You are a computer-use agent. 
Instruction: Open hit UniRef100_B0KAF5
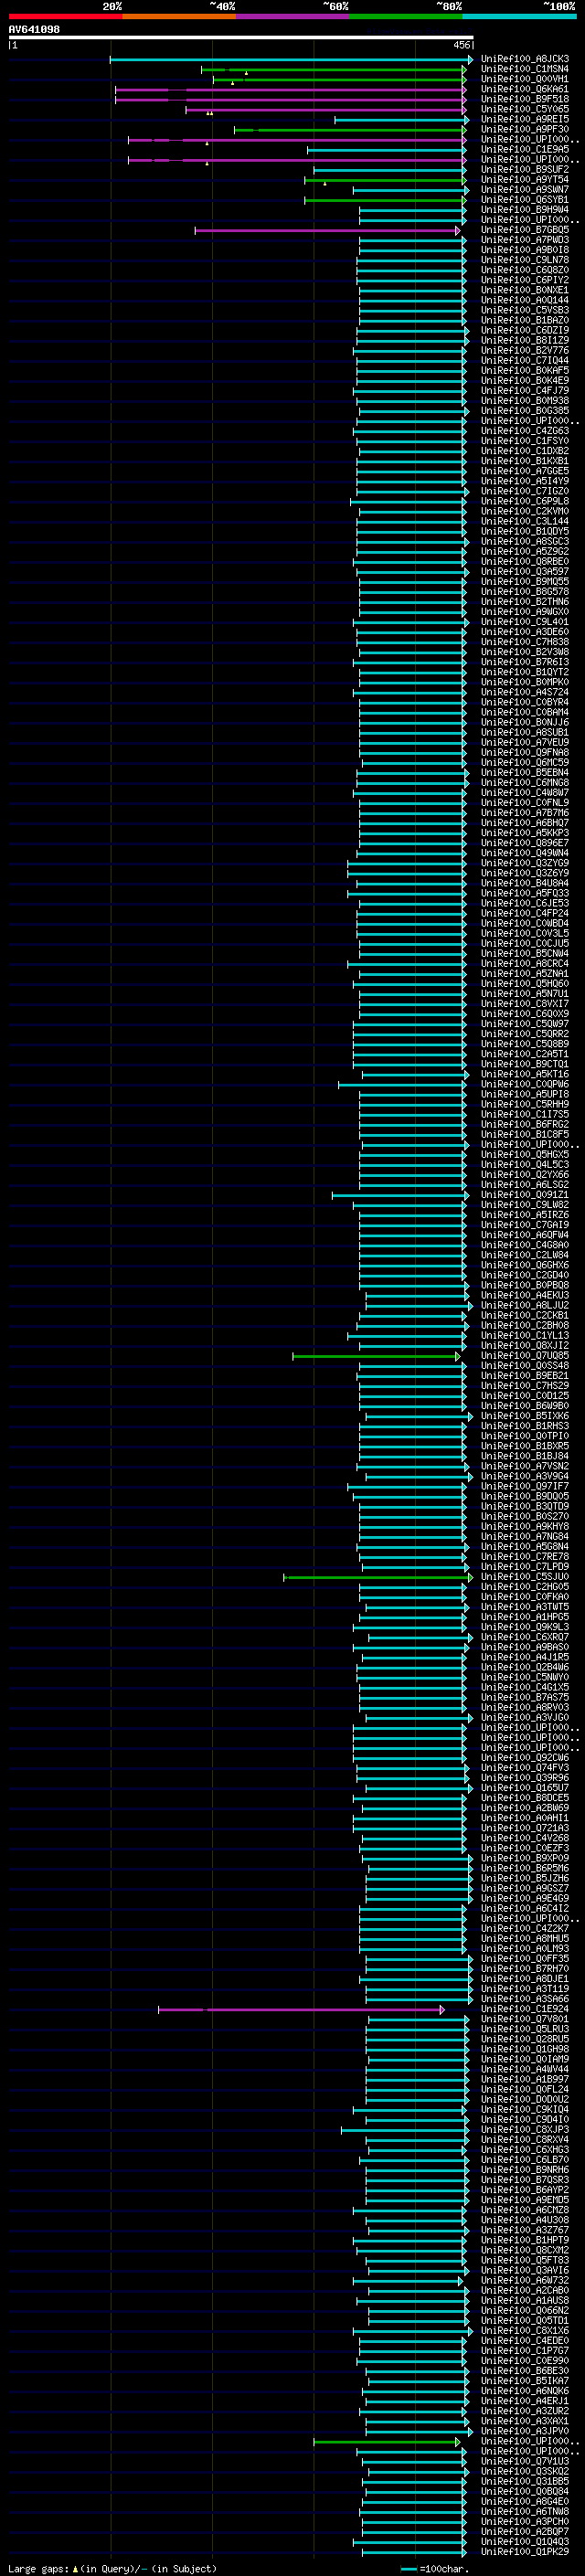[x=525, y=370]
